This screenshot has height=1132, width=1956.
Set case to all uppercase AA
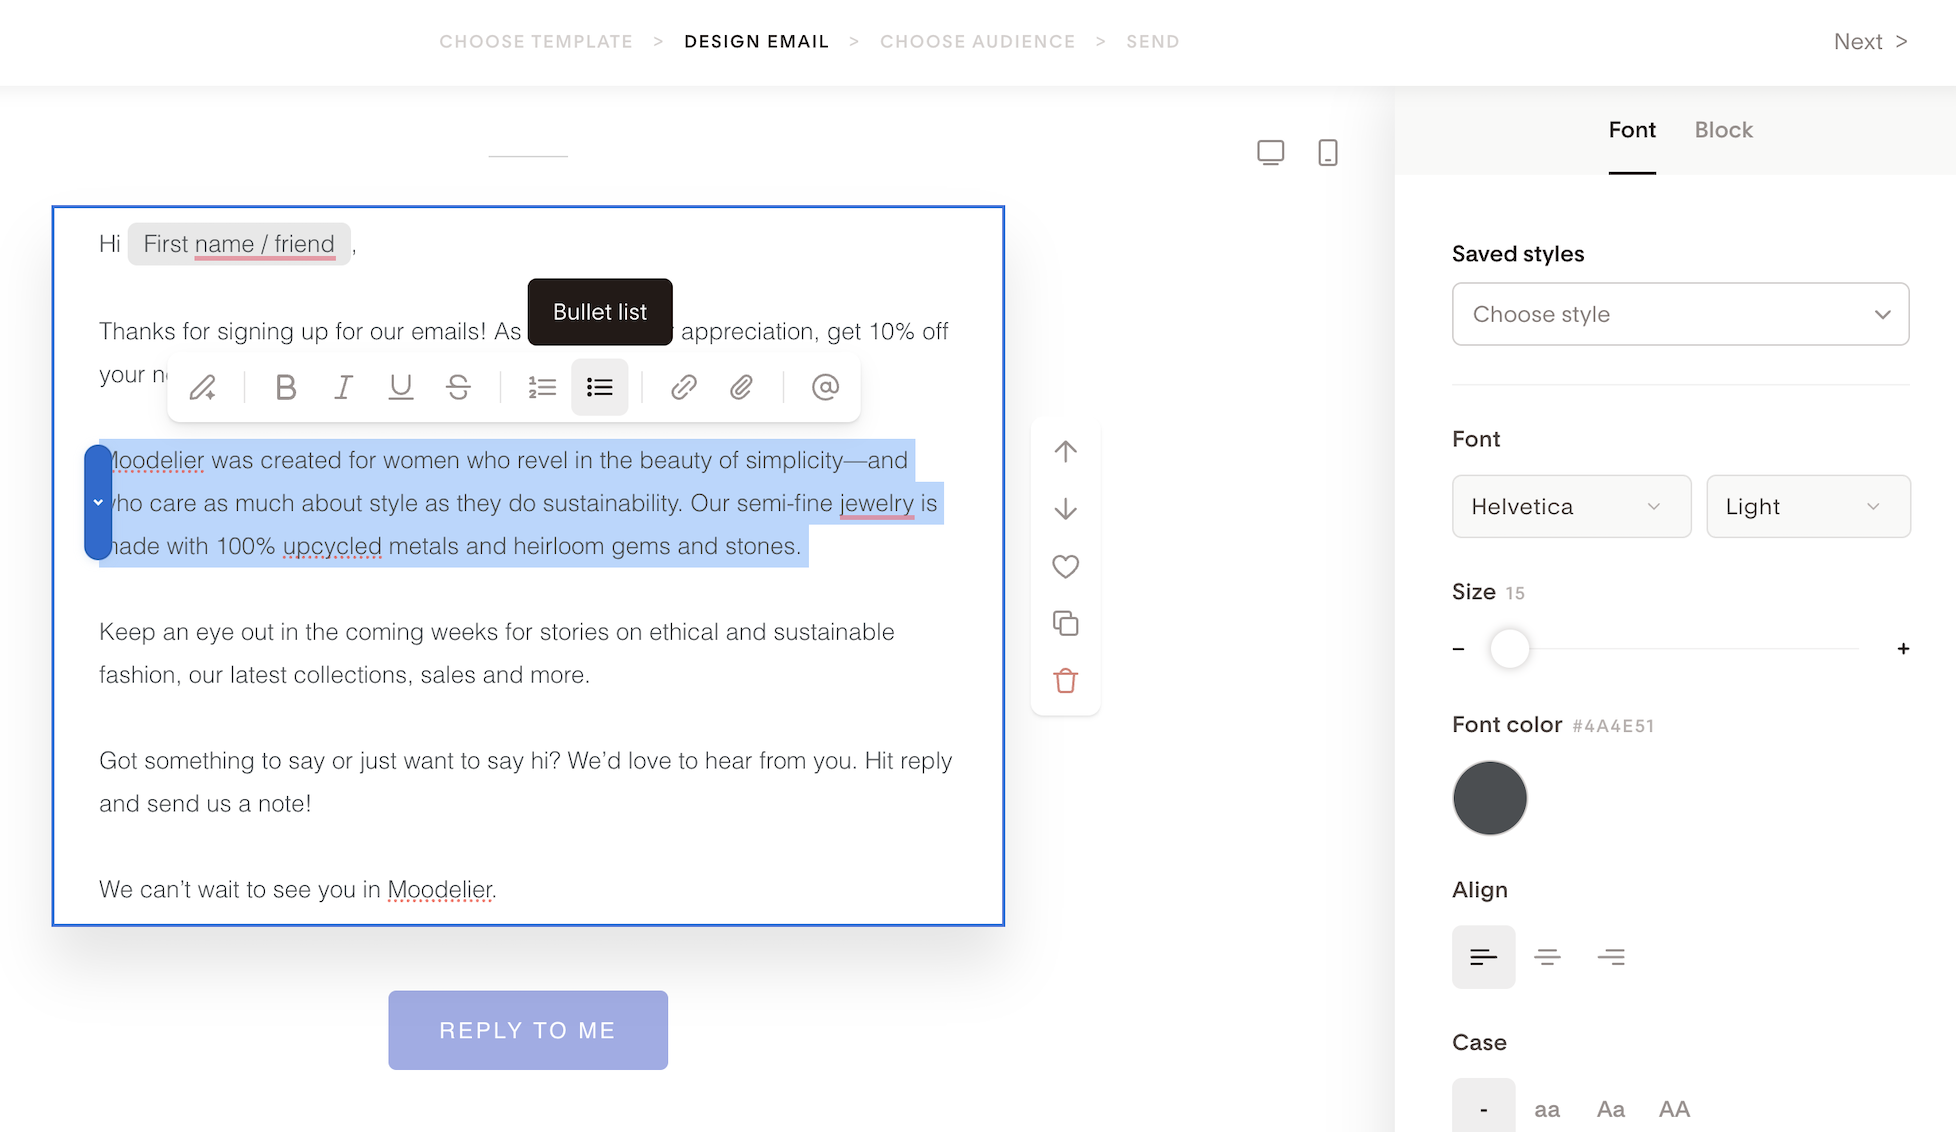point(1673,1108)
